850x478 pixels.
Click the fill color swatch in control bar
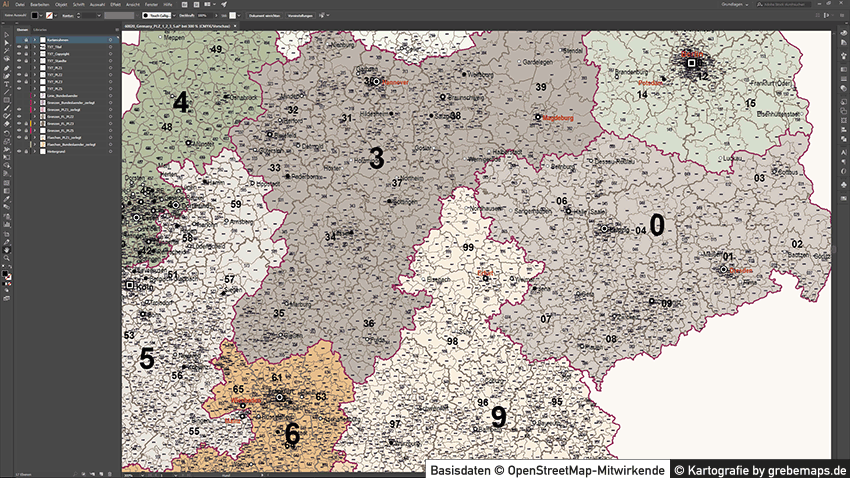33,16
